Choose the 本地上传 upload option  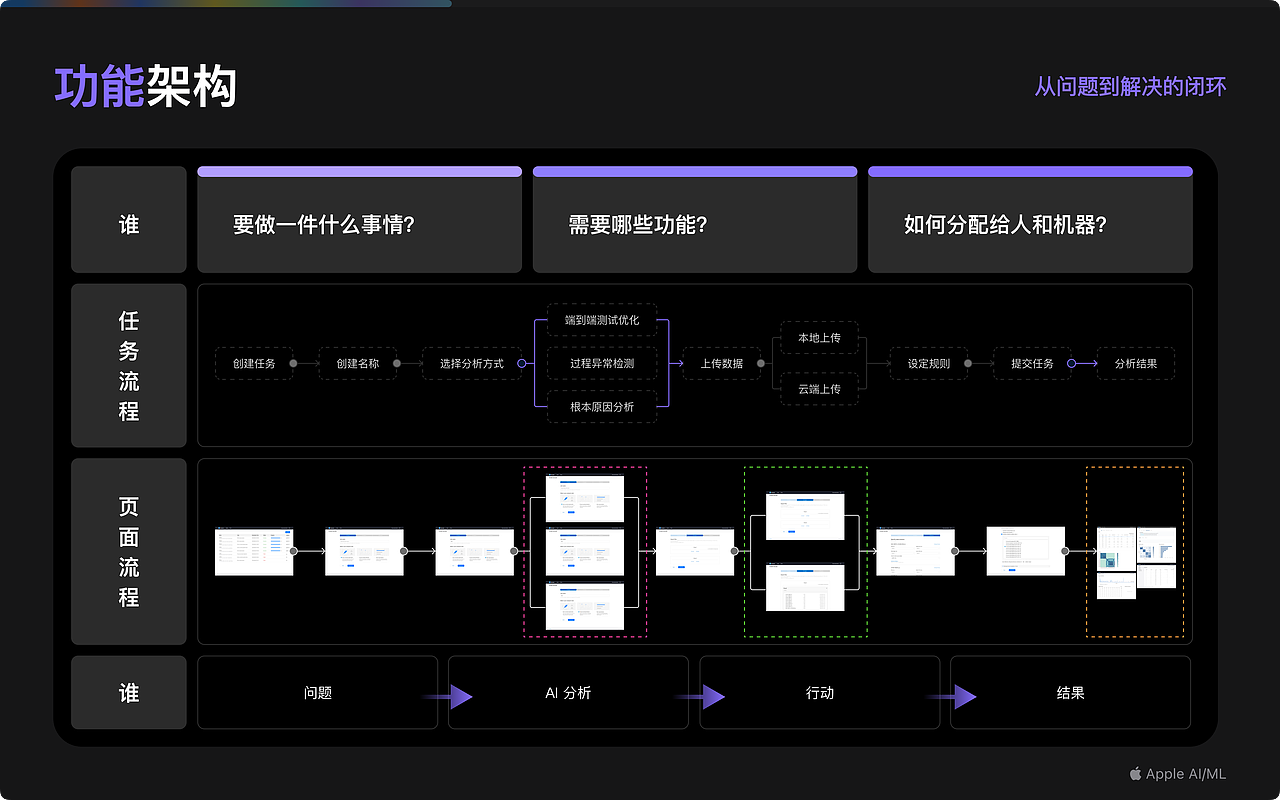(819, 338)
